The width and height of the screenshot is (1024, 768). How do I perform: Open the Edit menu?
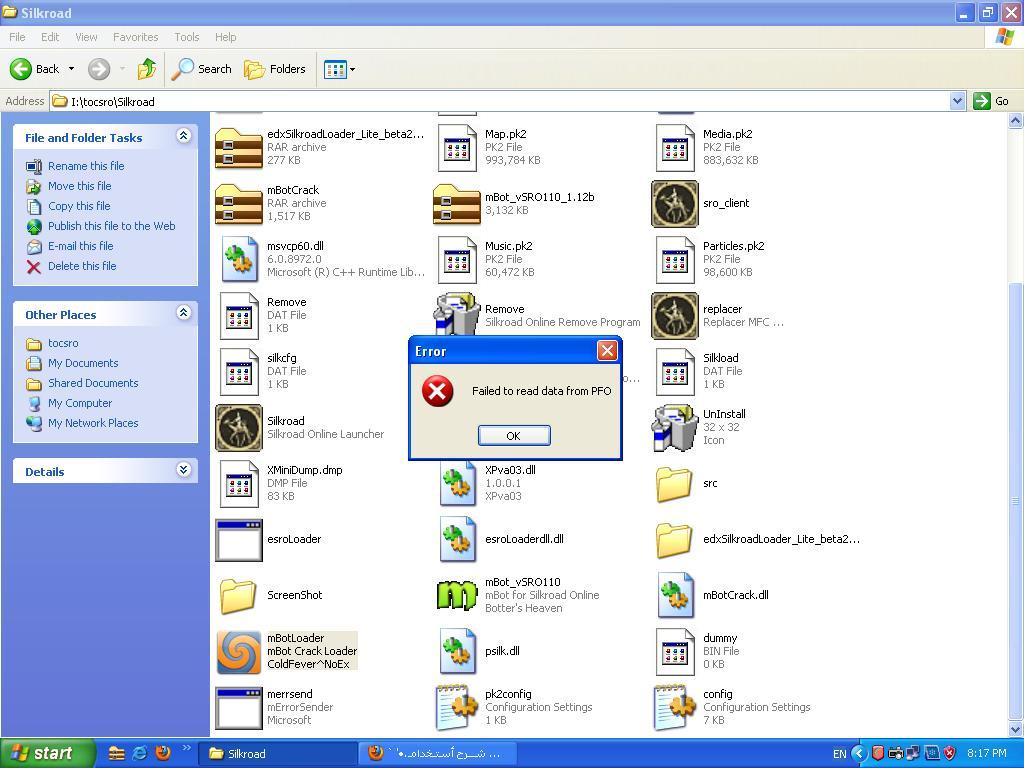(50, 37)
